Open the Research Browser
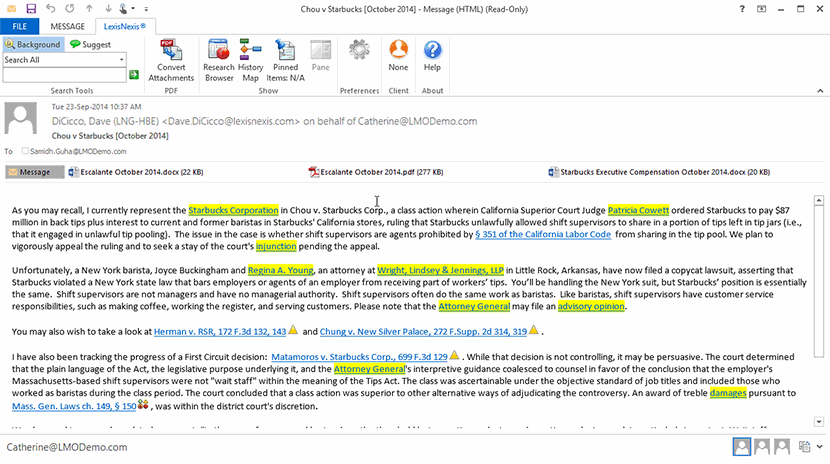 (219, 60)
